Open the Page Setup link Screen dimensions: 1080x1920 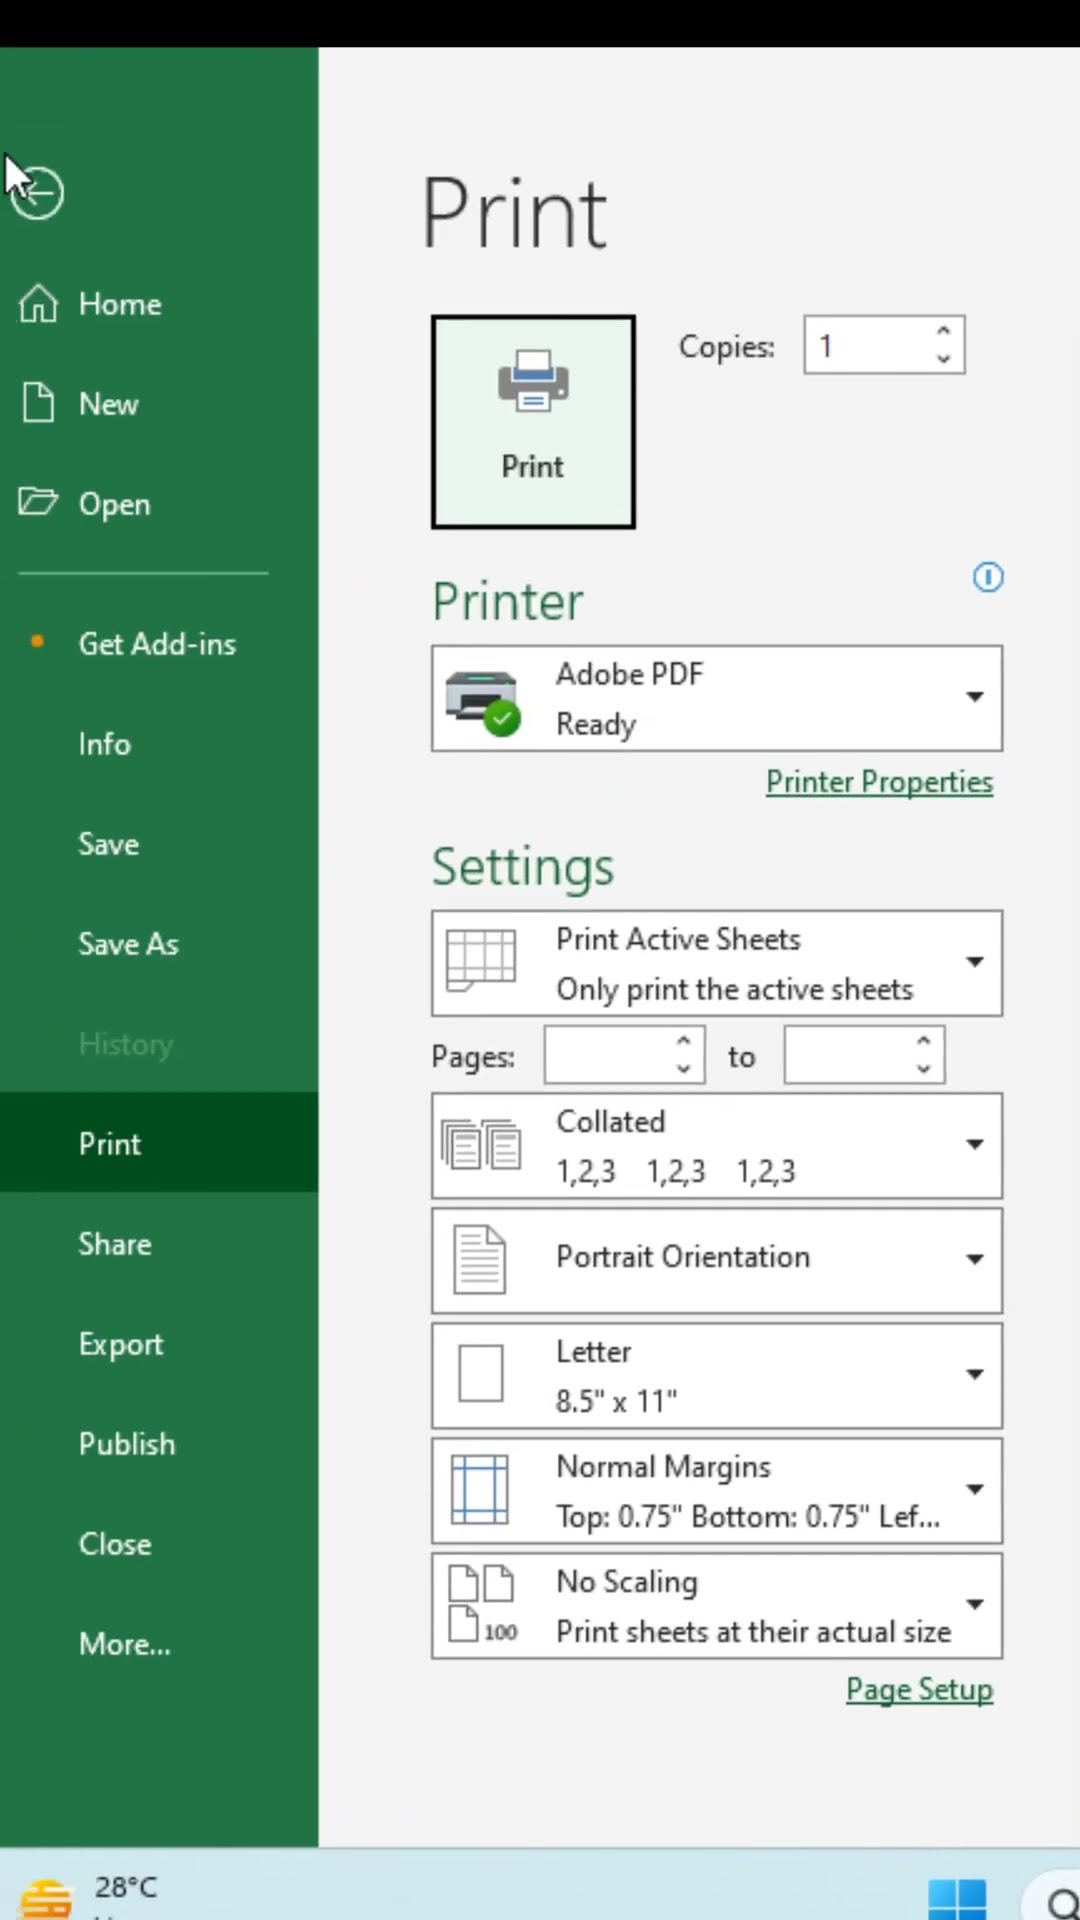(919, 1689)
